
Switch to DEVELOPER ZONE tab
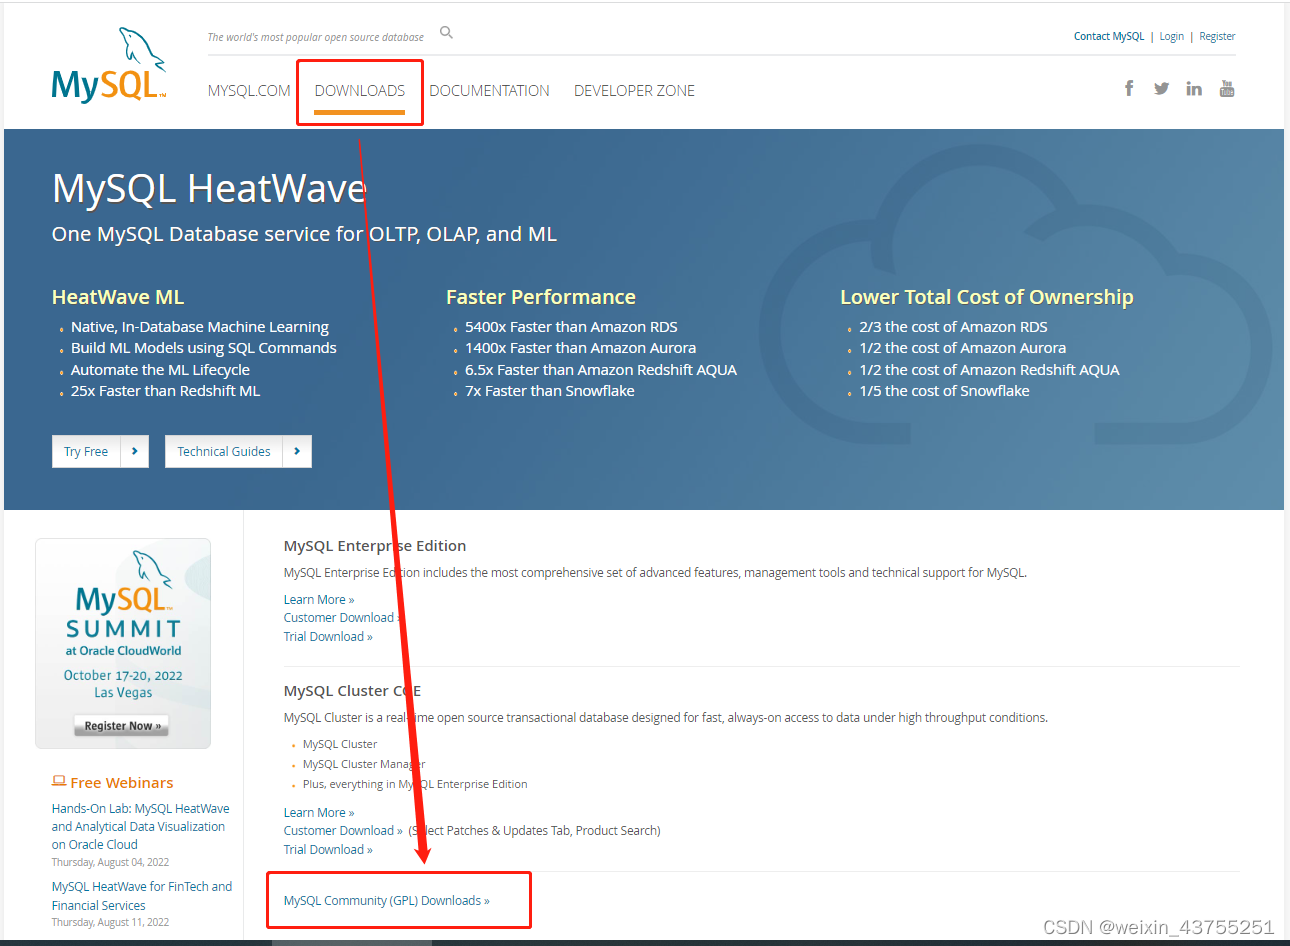[x=634, y=90]
